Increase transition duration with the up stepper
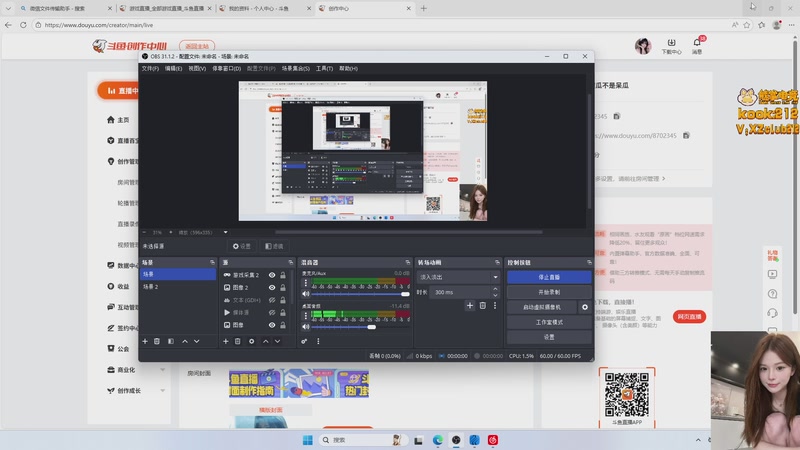800x450 pixels. 495,289
